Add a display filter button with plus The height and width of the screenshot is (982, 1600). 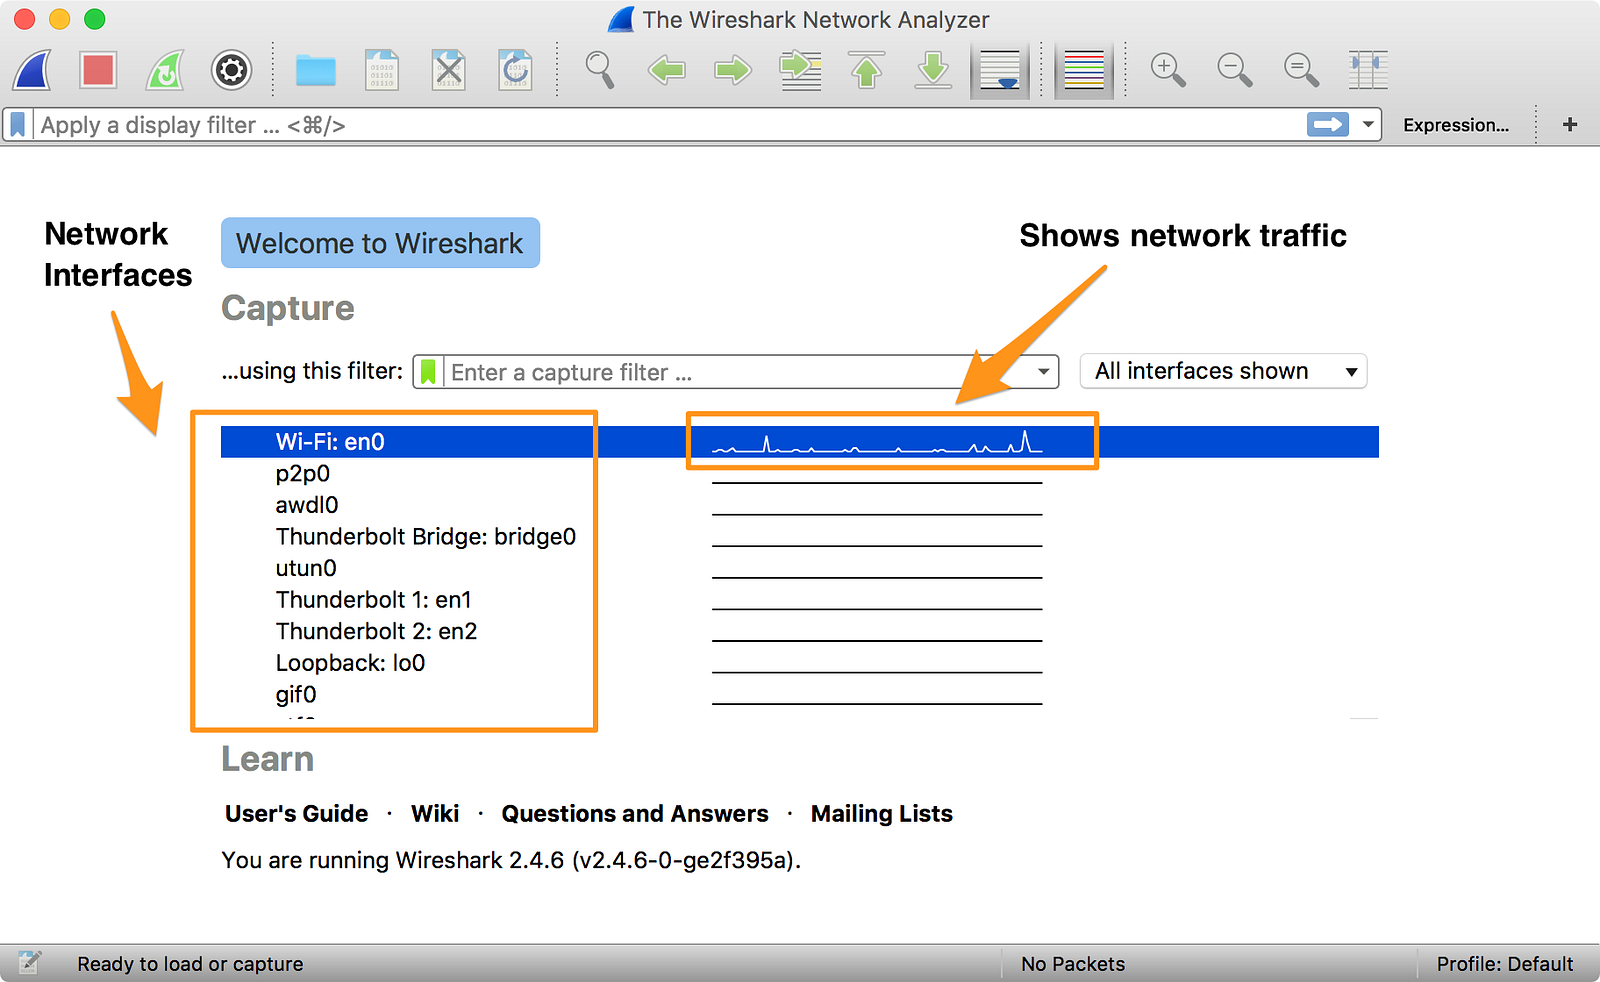pos(1570,124)
